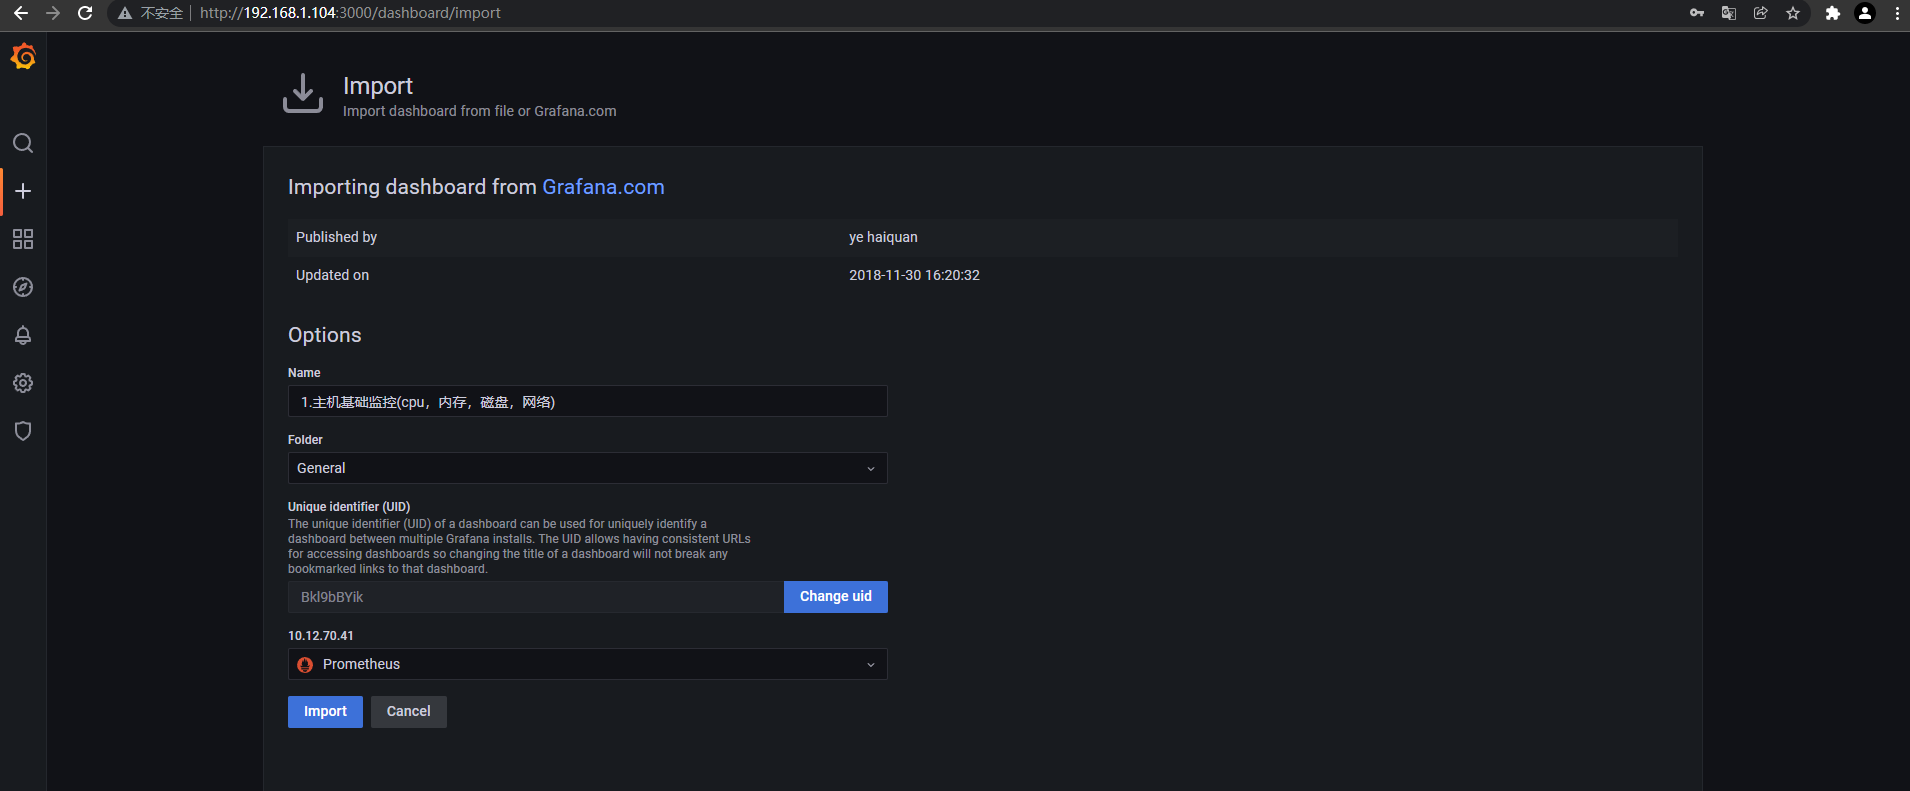Viewport: 1910px width, 791px height.
Task: Open the browser three-dot menu
Action: click(1897, 13)
